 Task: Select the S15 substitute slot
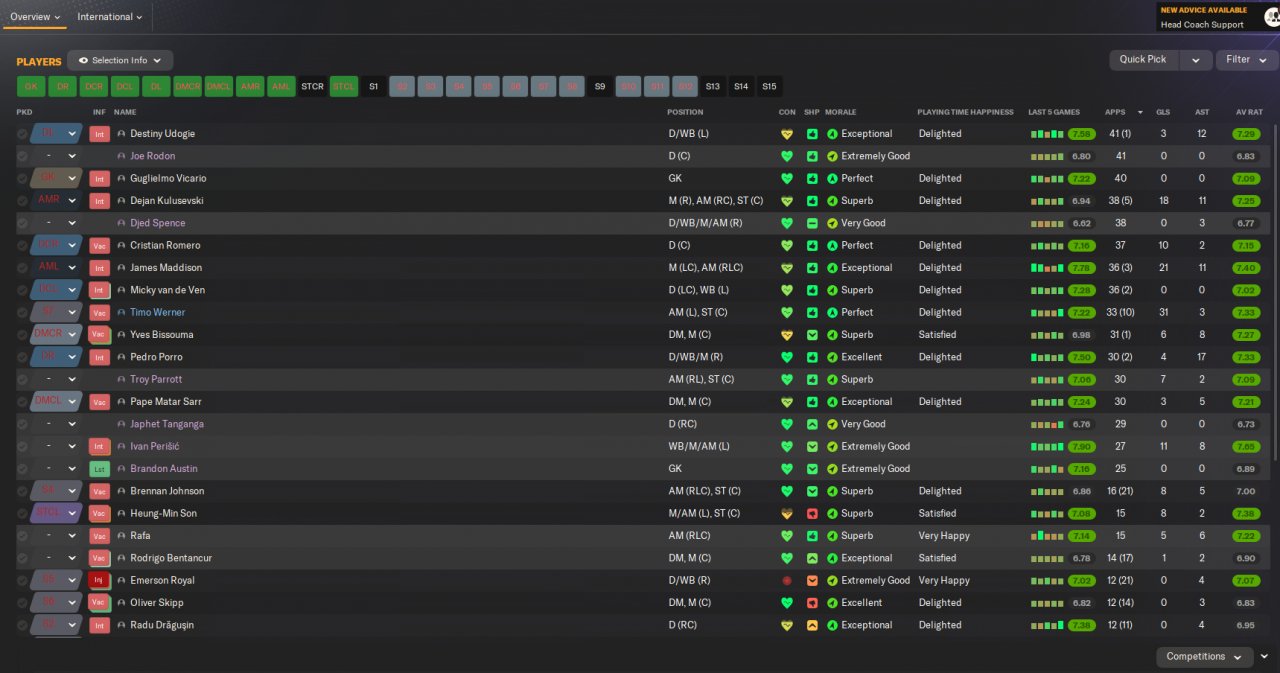(x=769, y=87)
